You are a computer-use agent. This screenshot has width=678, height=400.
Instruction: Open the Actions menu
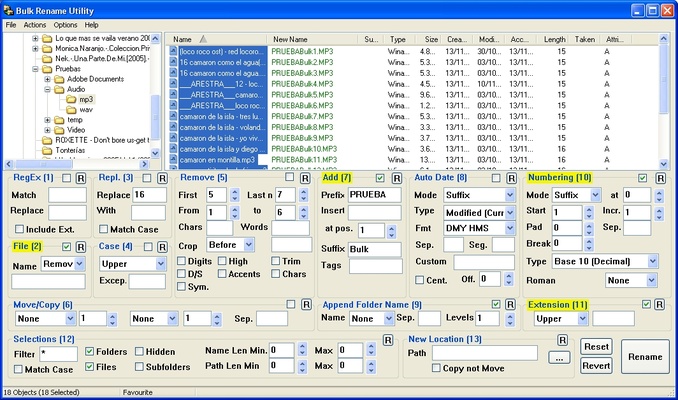[x=35, y=24]
